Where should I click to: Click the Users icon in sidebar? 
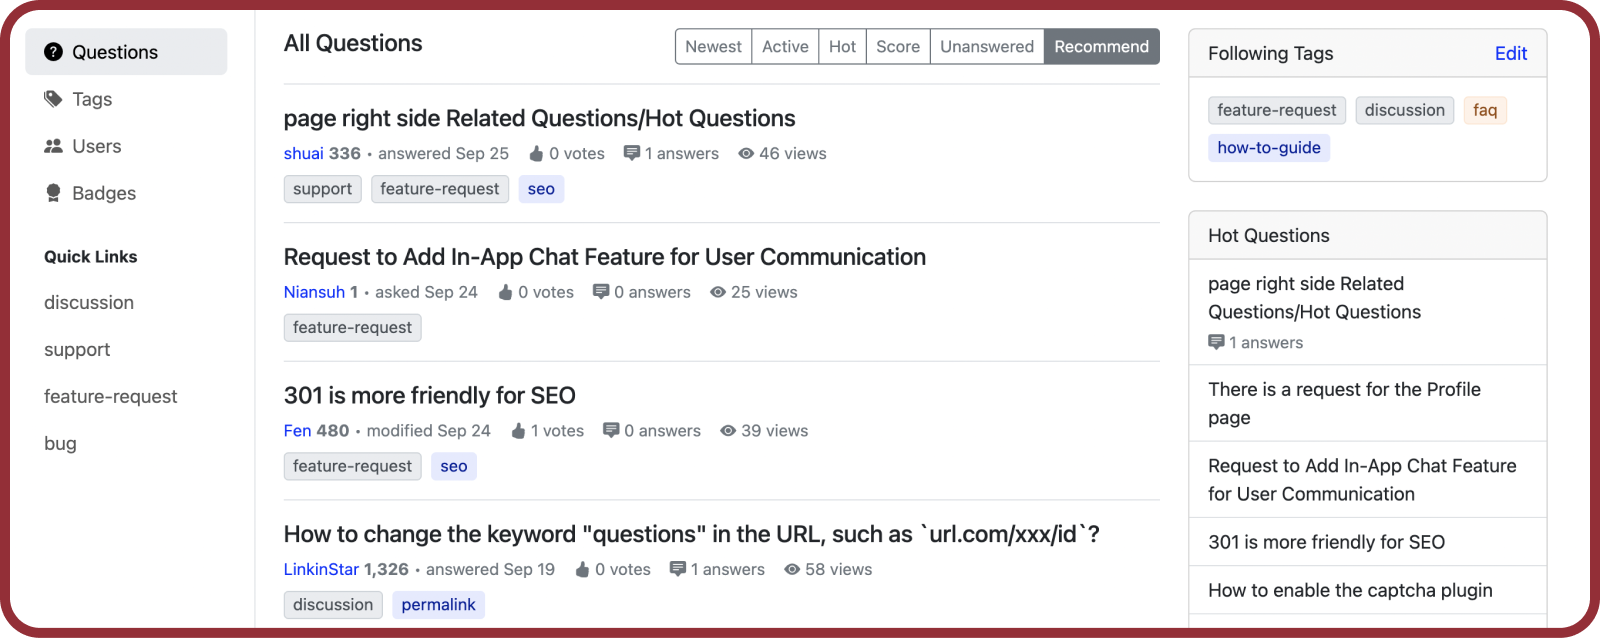54,146
